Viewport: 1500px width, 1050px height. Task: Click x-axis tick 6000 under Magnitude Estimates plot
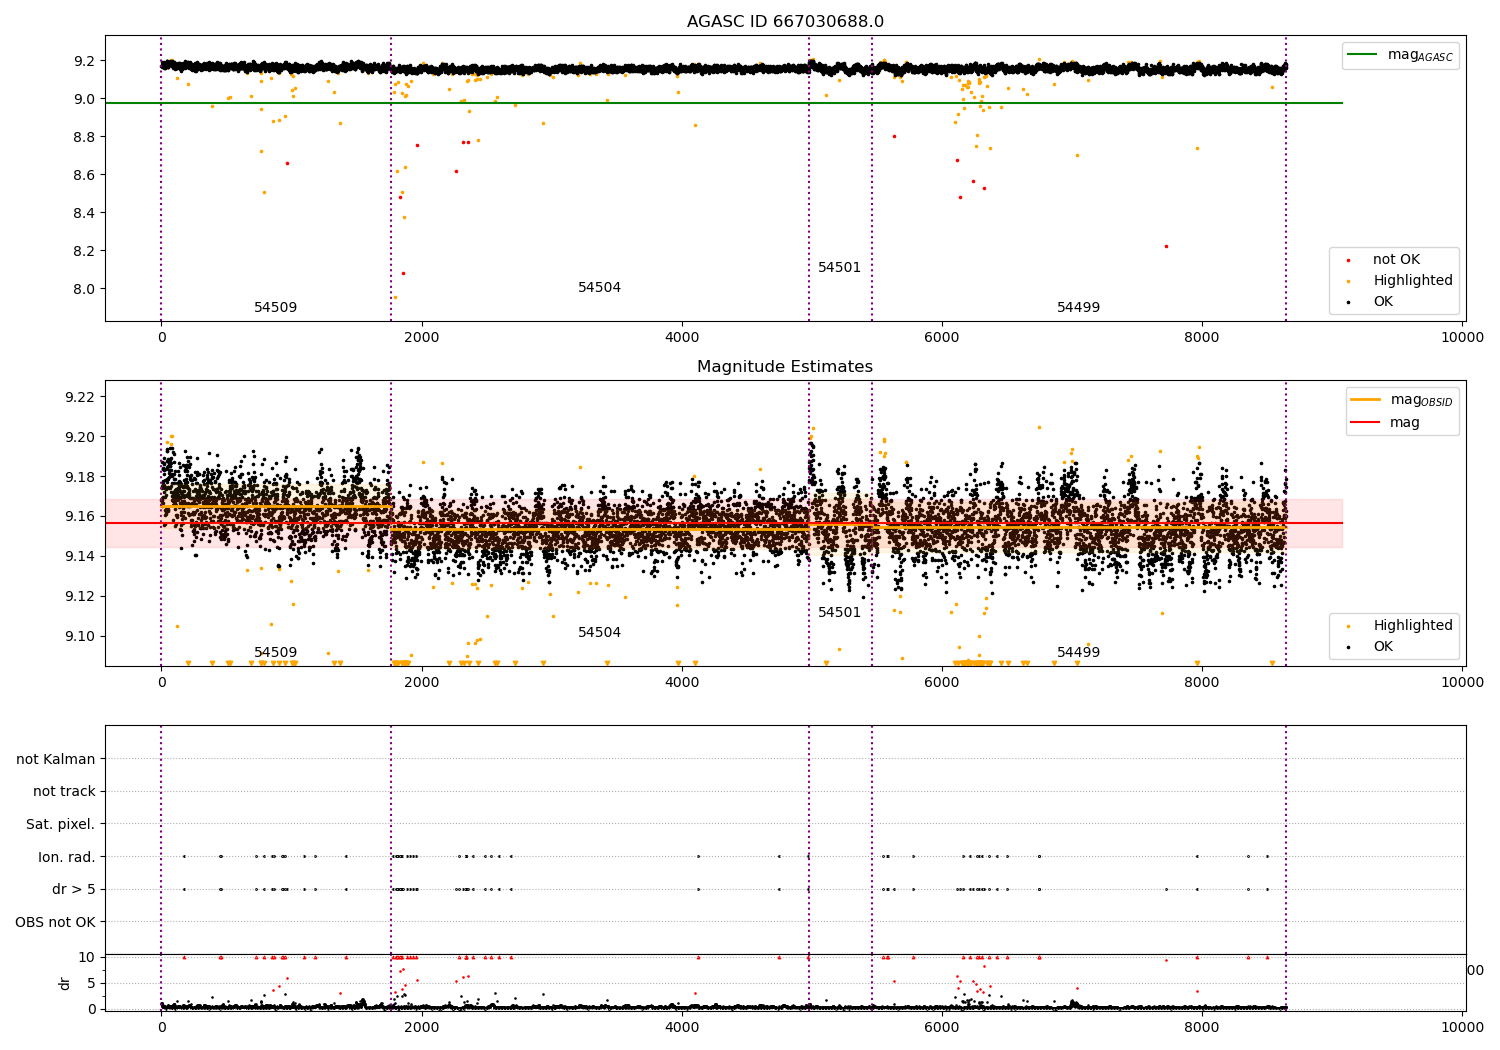[x=942, y=682]
